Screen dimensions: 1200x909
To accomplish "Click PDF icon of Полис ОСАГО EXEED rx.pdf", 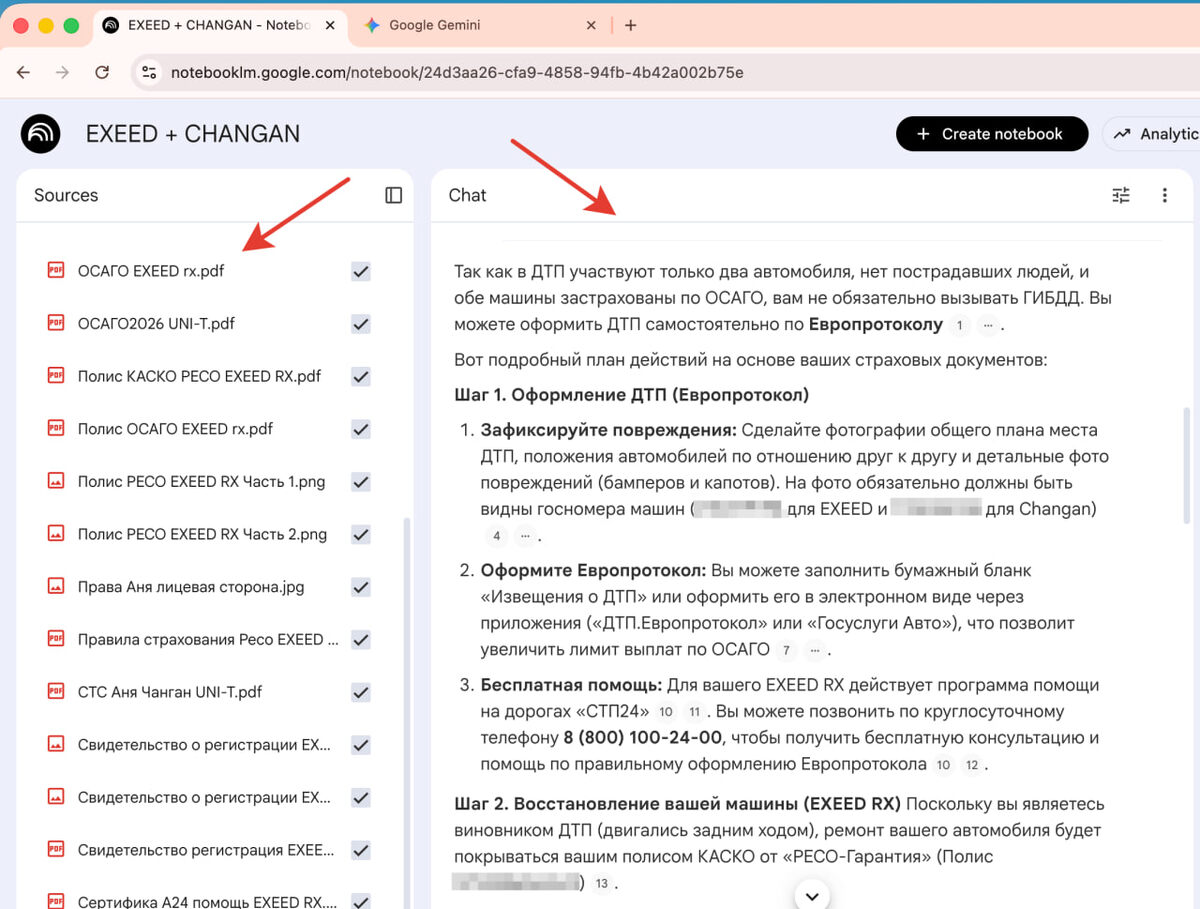I will coord(56,428).
